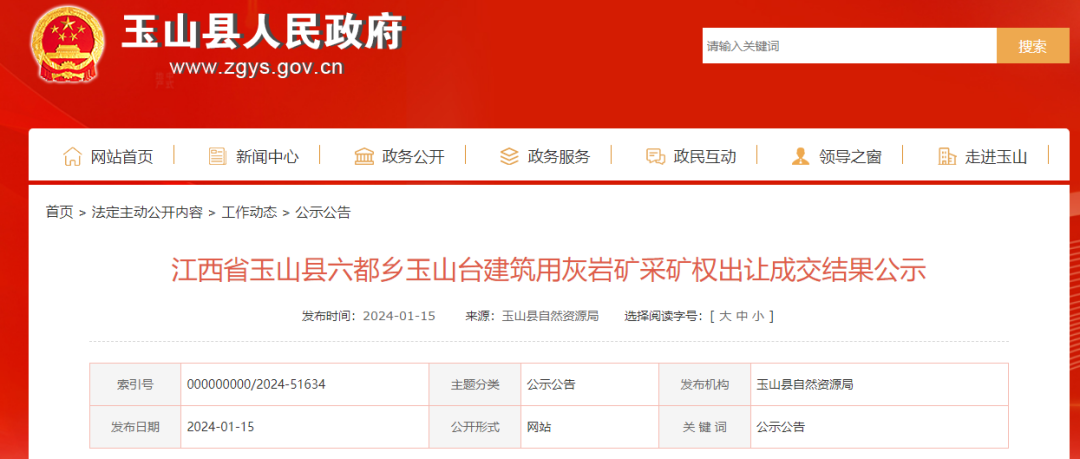The width and height of the screenshot is (1080, 459).
Task: Open the 新闻中心 menu item
Action: [x=267, y=156]
